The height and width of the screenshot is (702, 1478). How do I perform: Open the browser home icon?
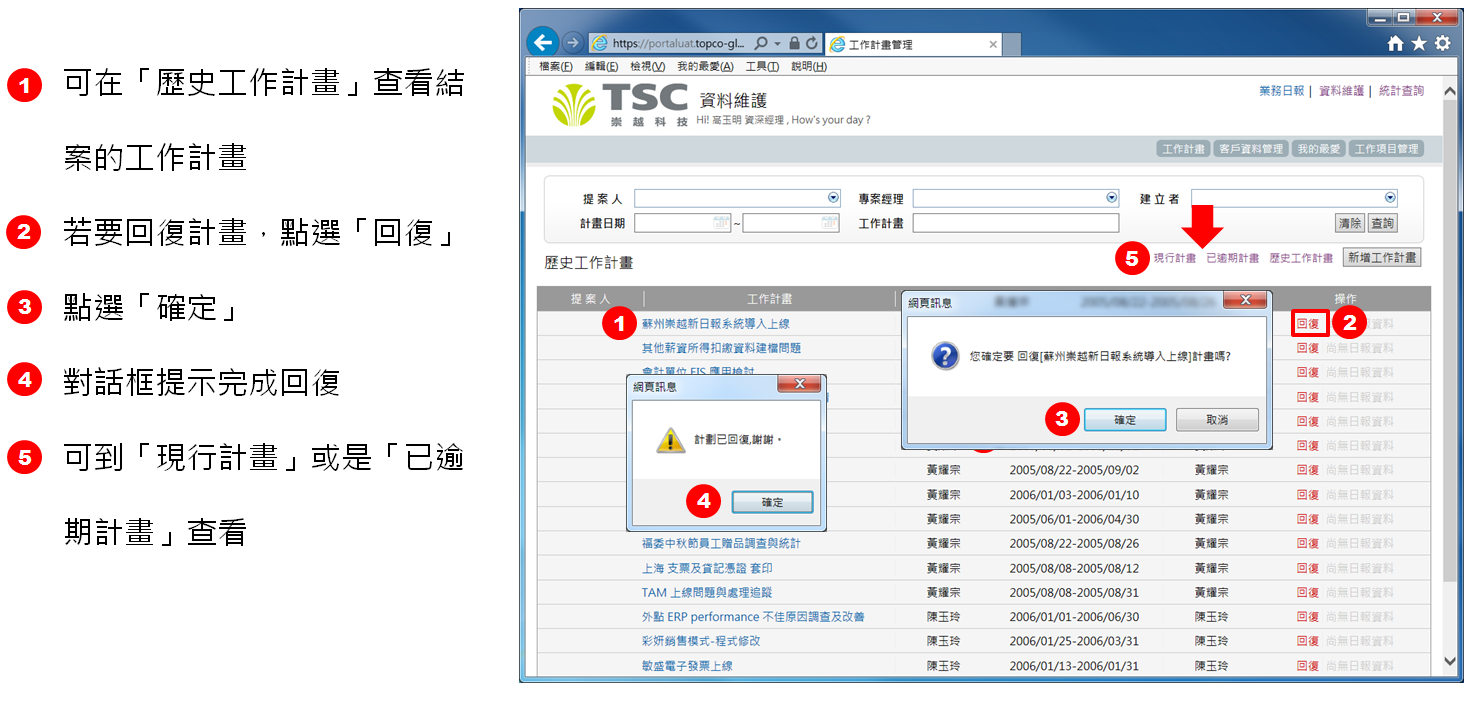[x=1396, y=44]
